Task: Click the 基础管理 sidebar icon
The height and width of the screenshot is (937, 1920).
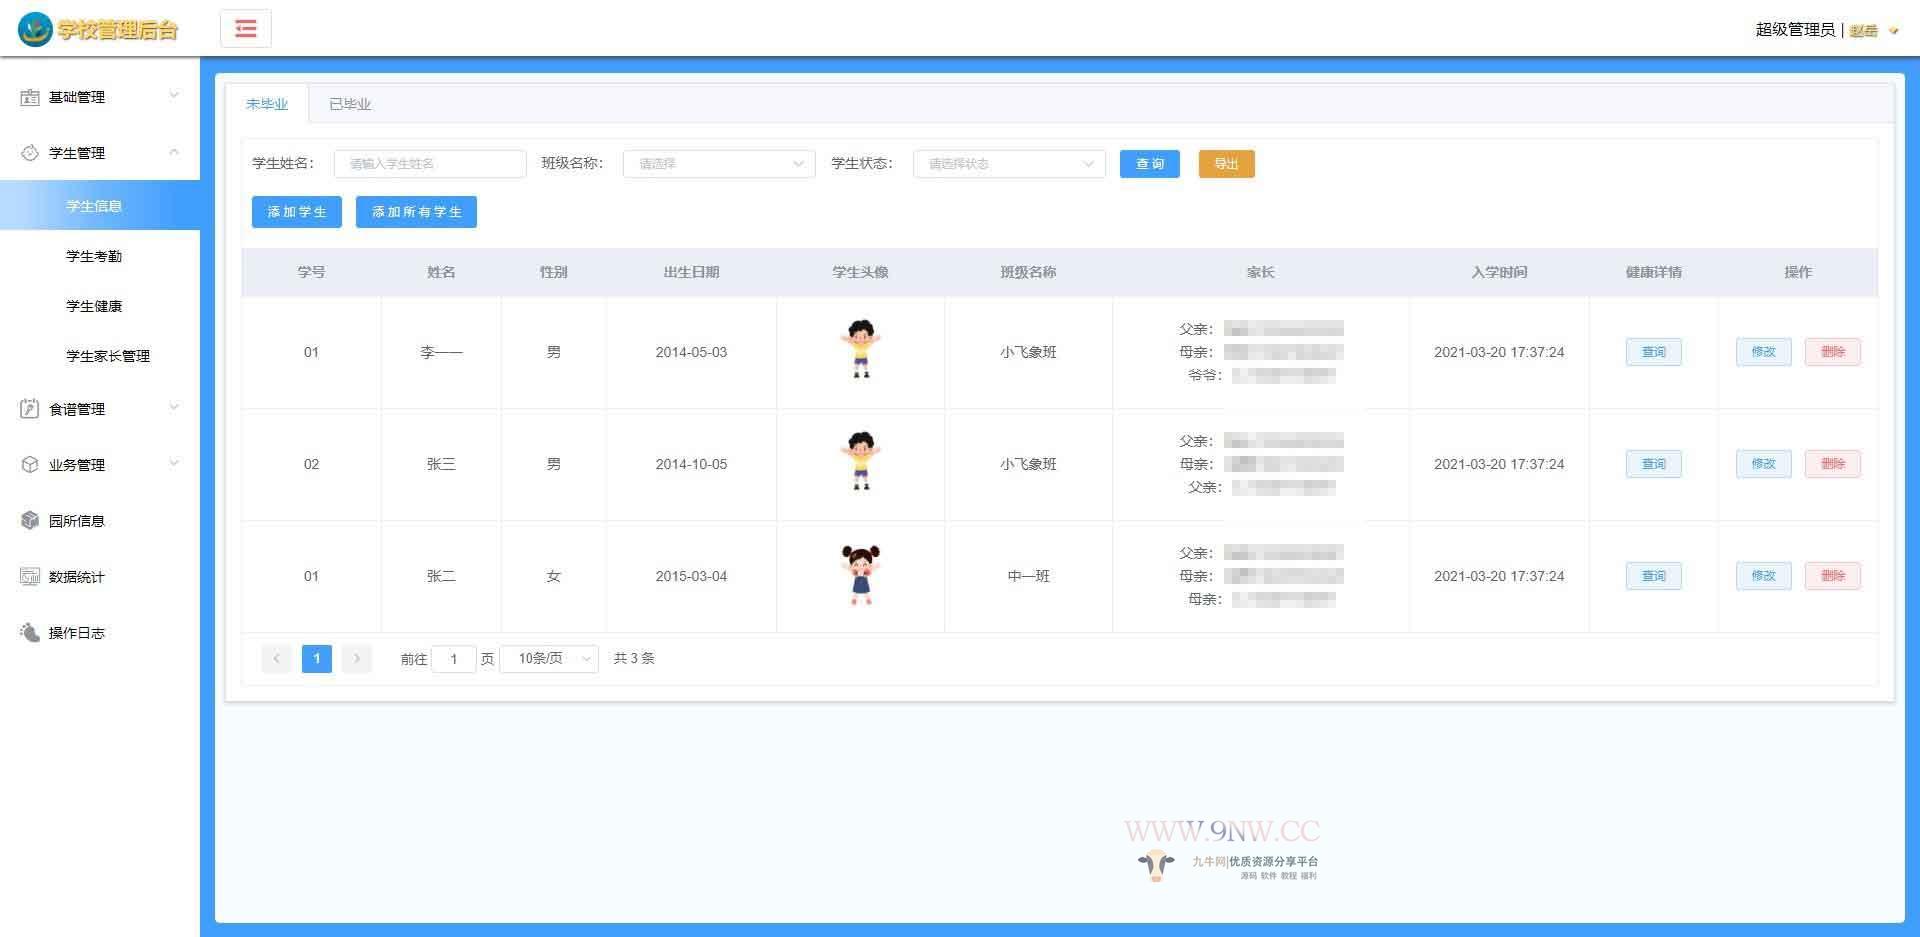Action: pyautogui.click(x=30, y=97)
